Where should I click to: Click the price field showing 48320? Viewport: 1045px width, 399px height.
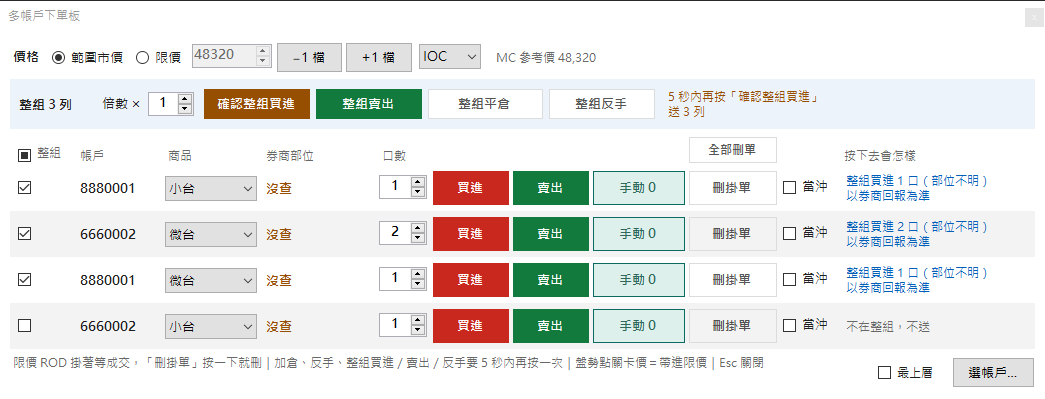(x=224, y=56)
